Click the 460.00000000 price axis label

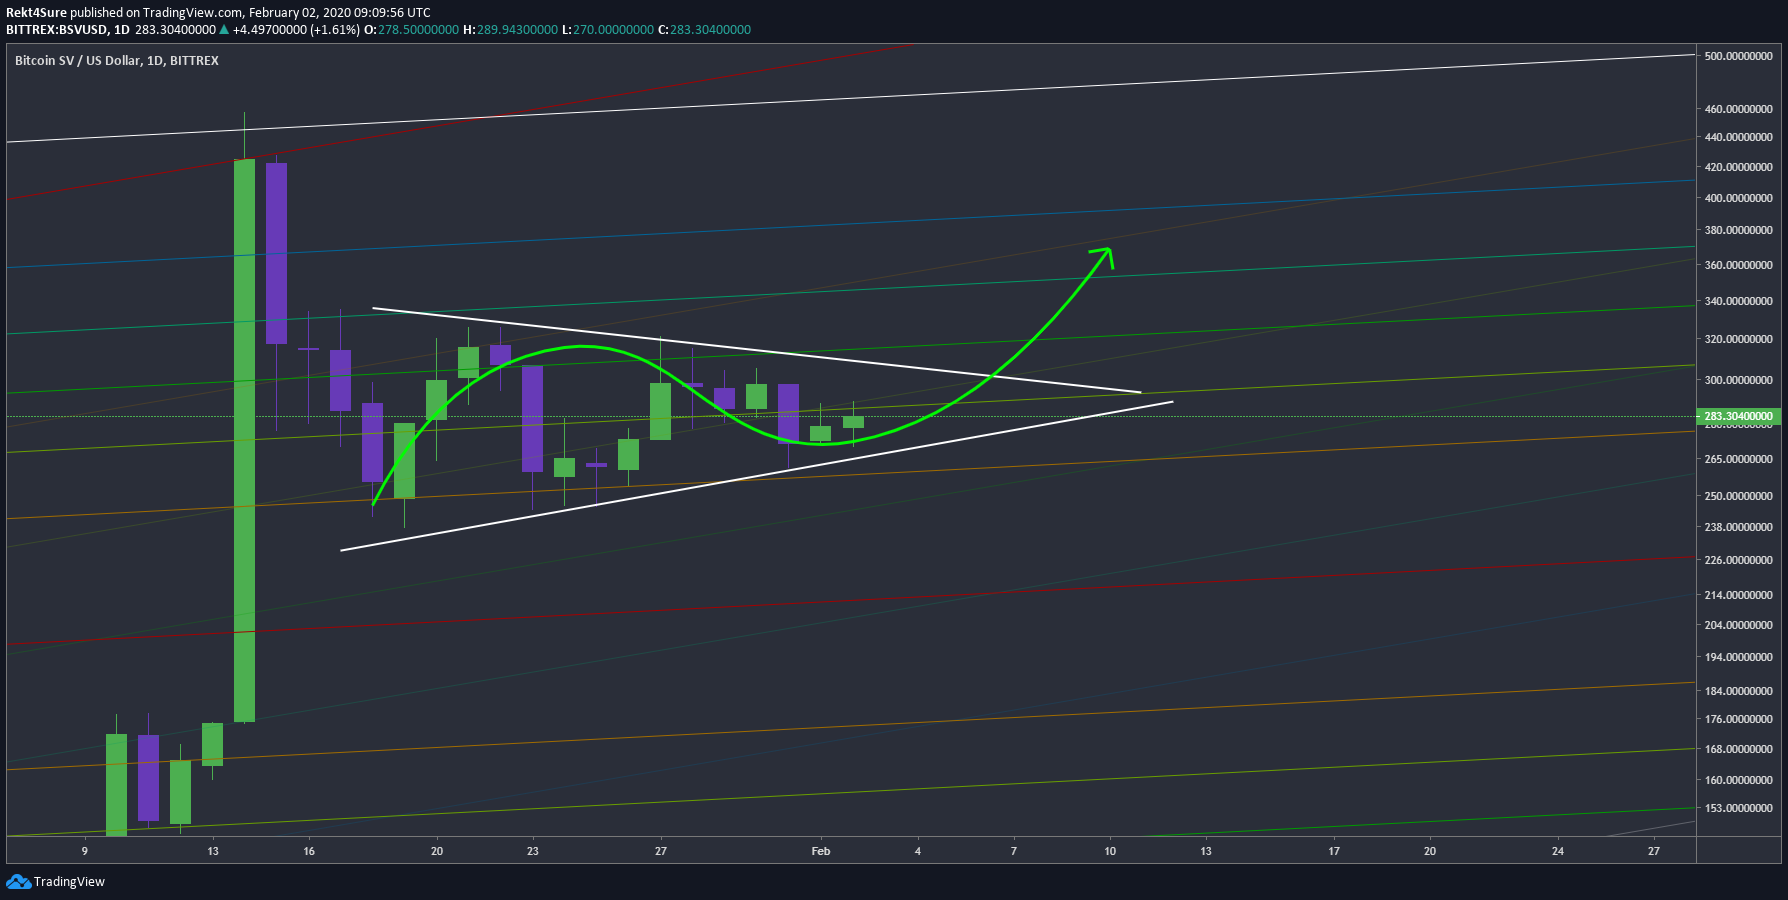[1738, 109]
